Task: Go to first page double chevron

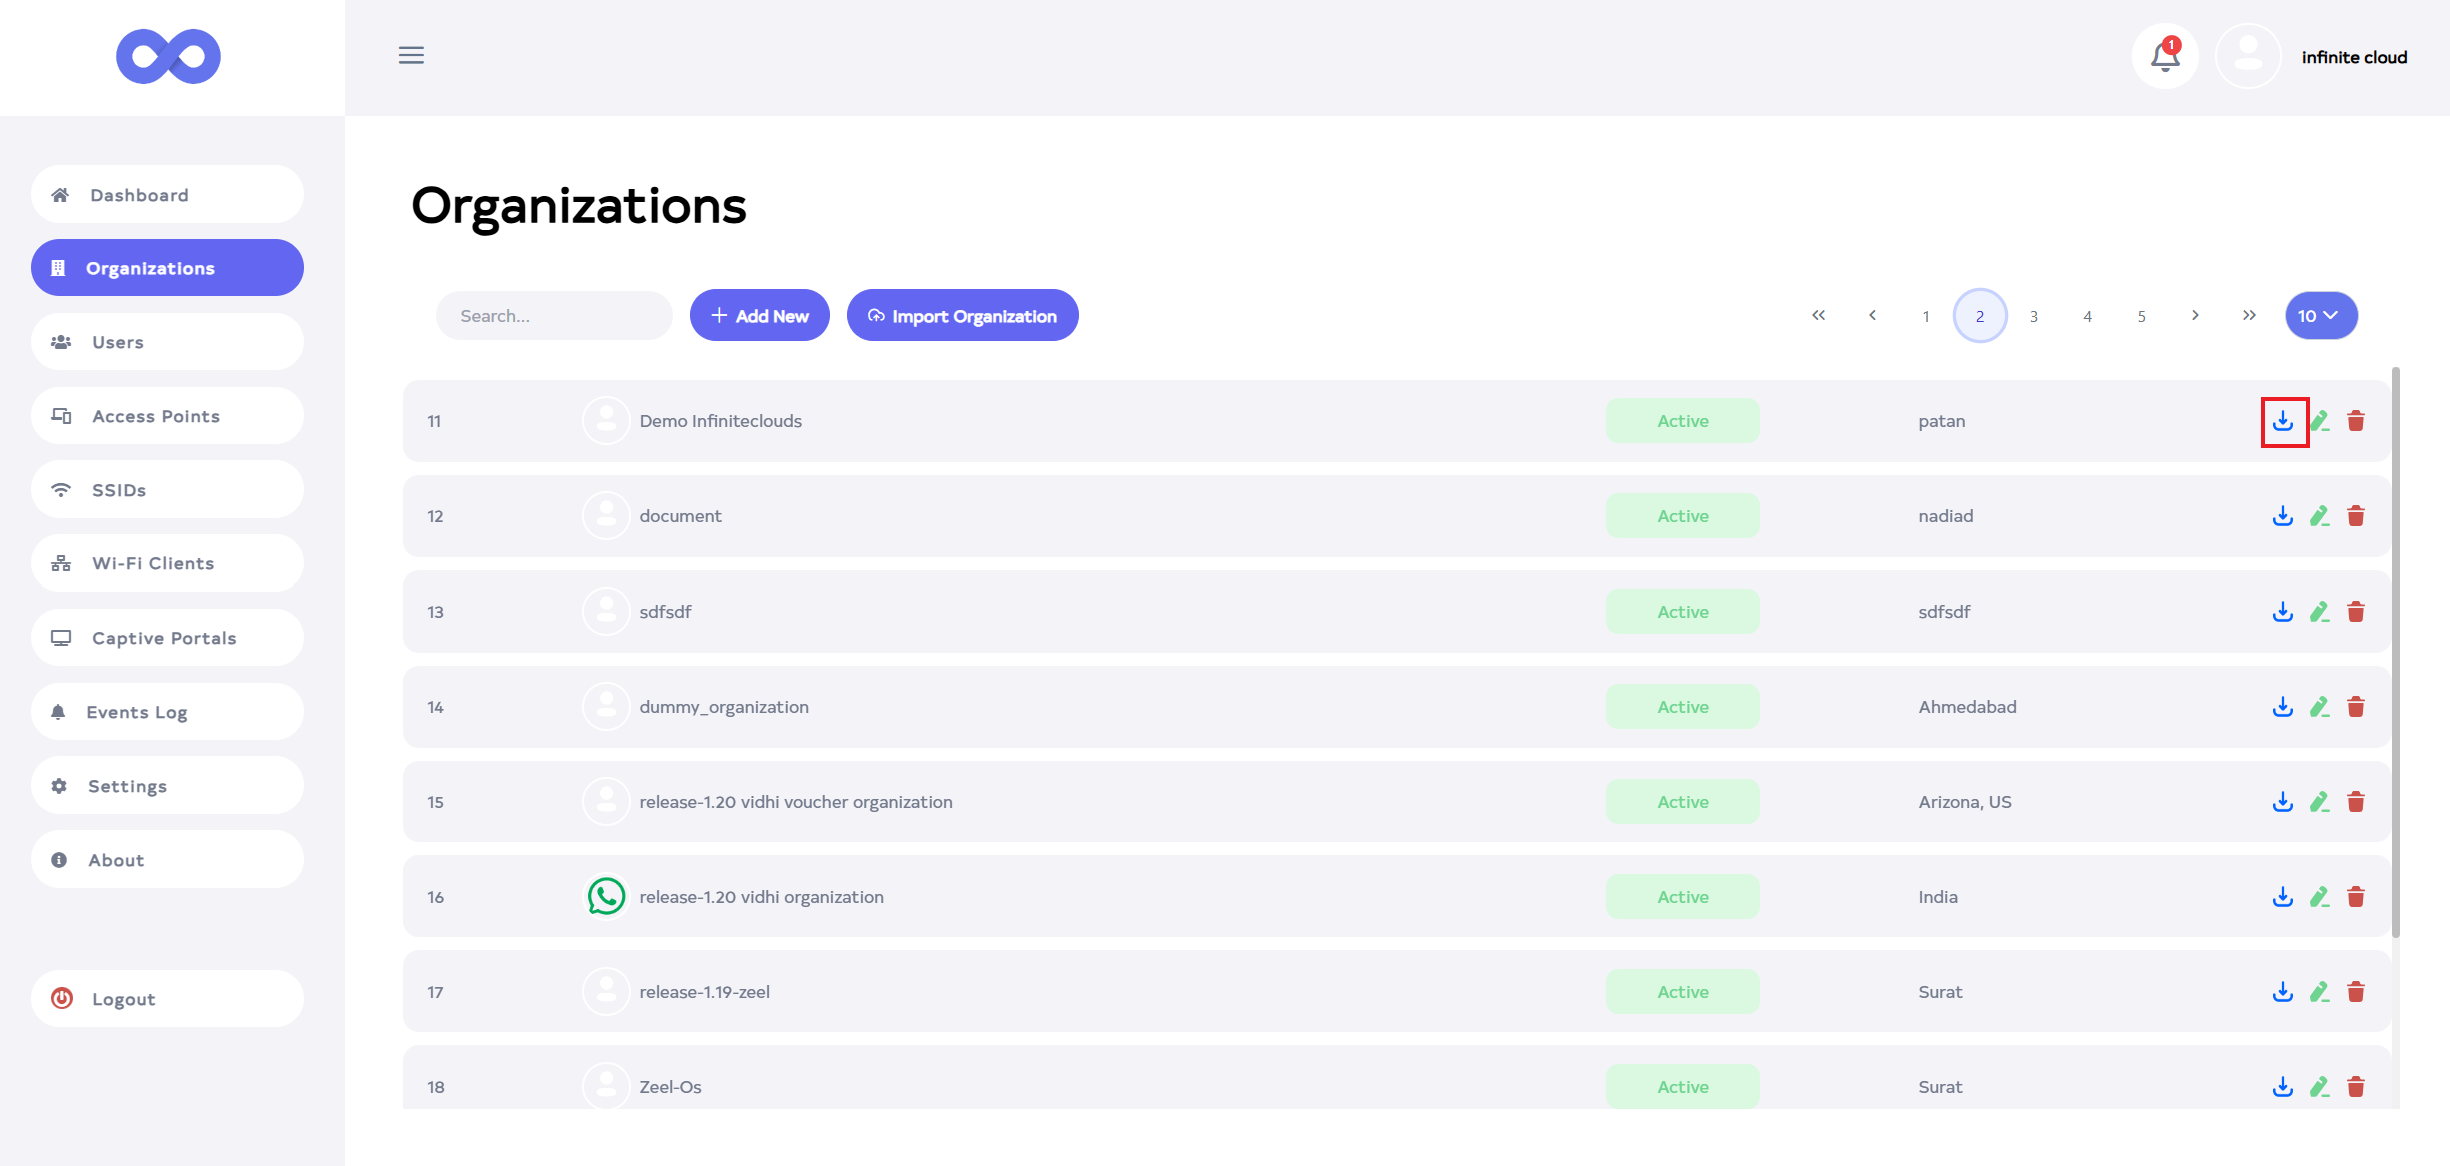Action: (1818, 316)
